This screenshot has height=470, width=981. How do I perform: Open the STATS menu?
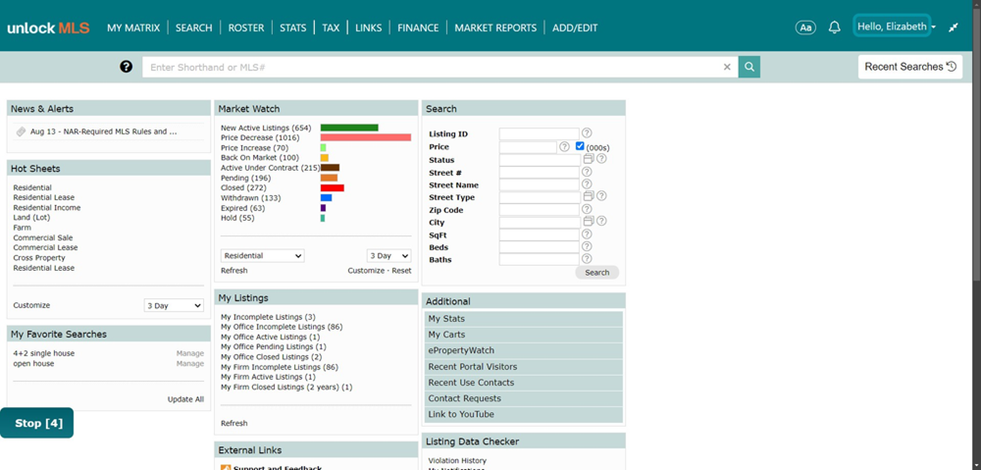(x=293, y=28)
